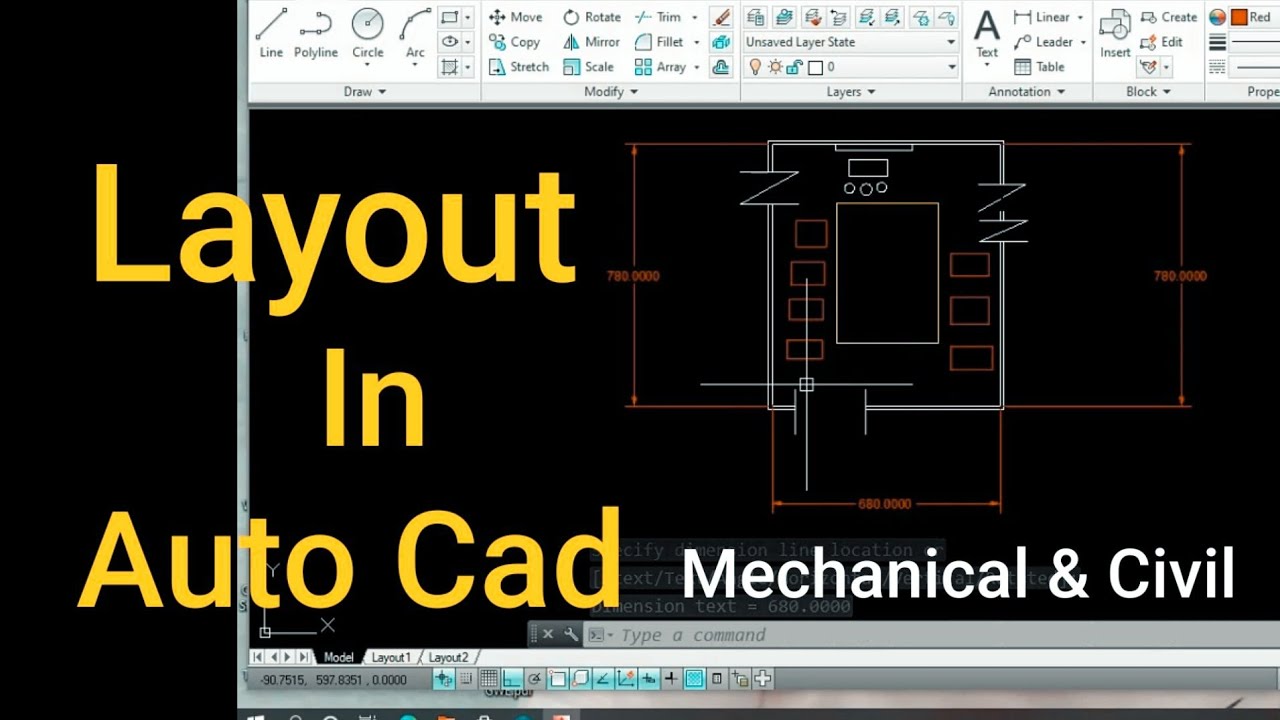Select the Arc tool

pos(415,35)
